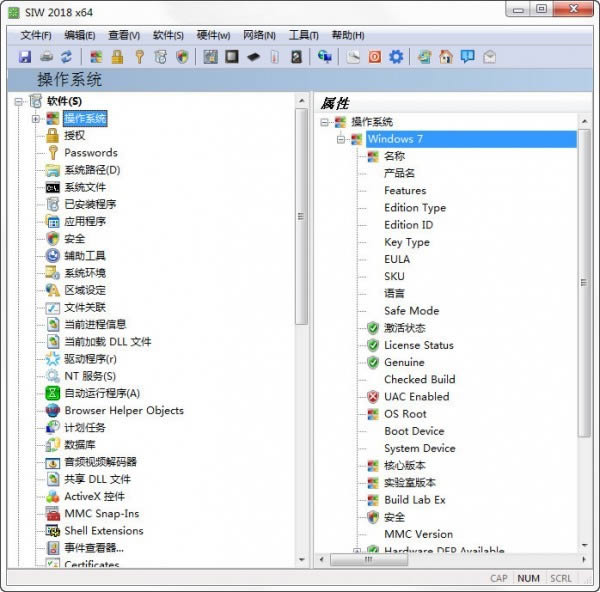Open the 软件(S) menu
Screen dimensions: 600x592
(x=168, y=36)
